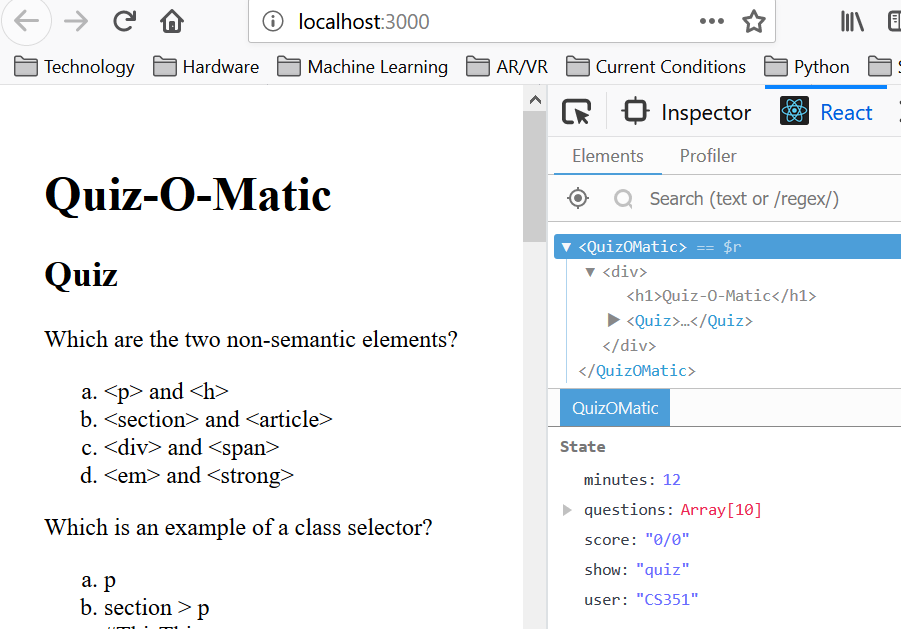Expand the questions Array[10] state
Image resolution: width=901 pixels, height=629 pixels.
[x=568, y=510]
